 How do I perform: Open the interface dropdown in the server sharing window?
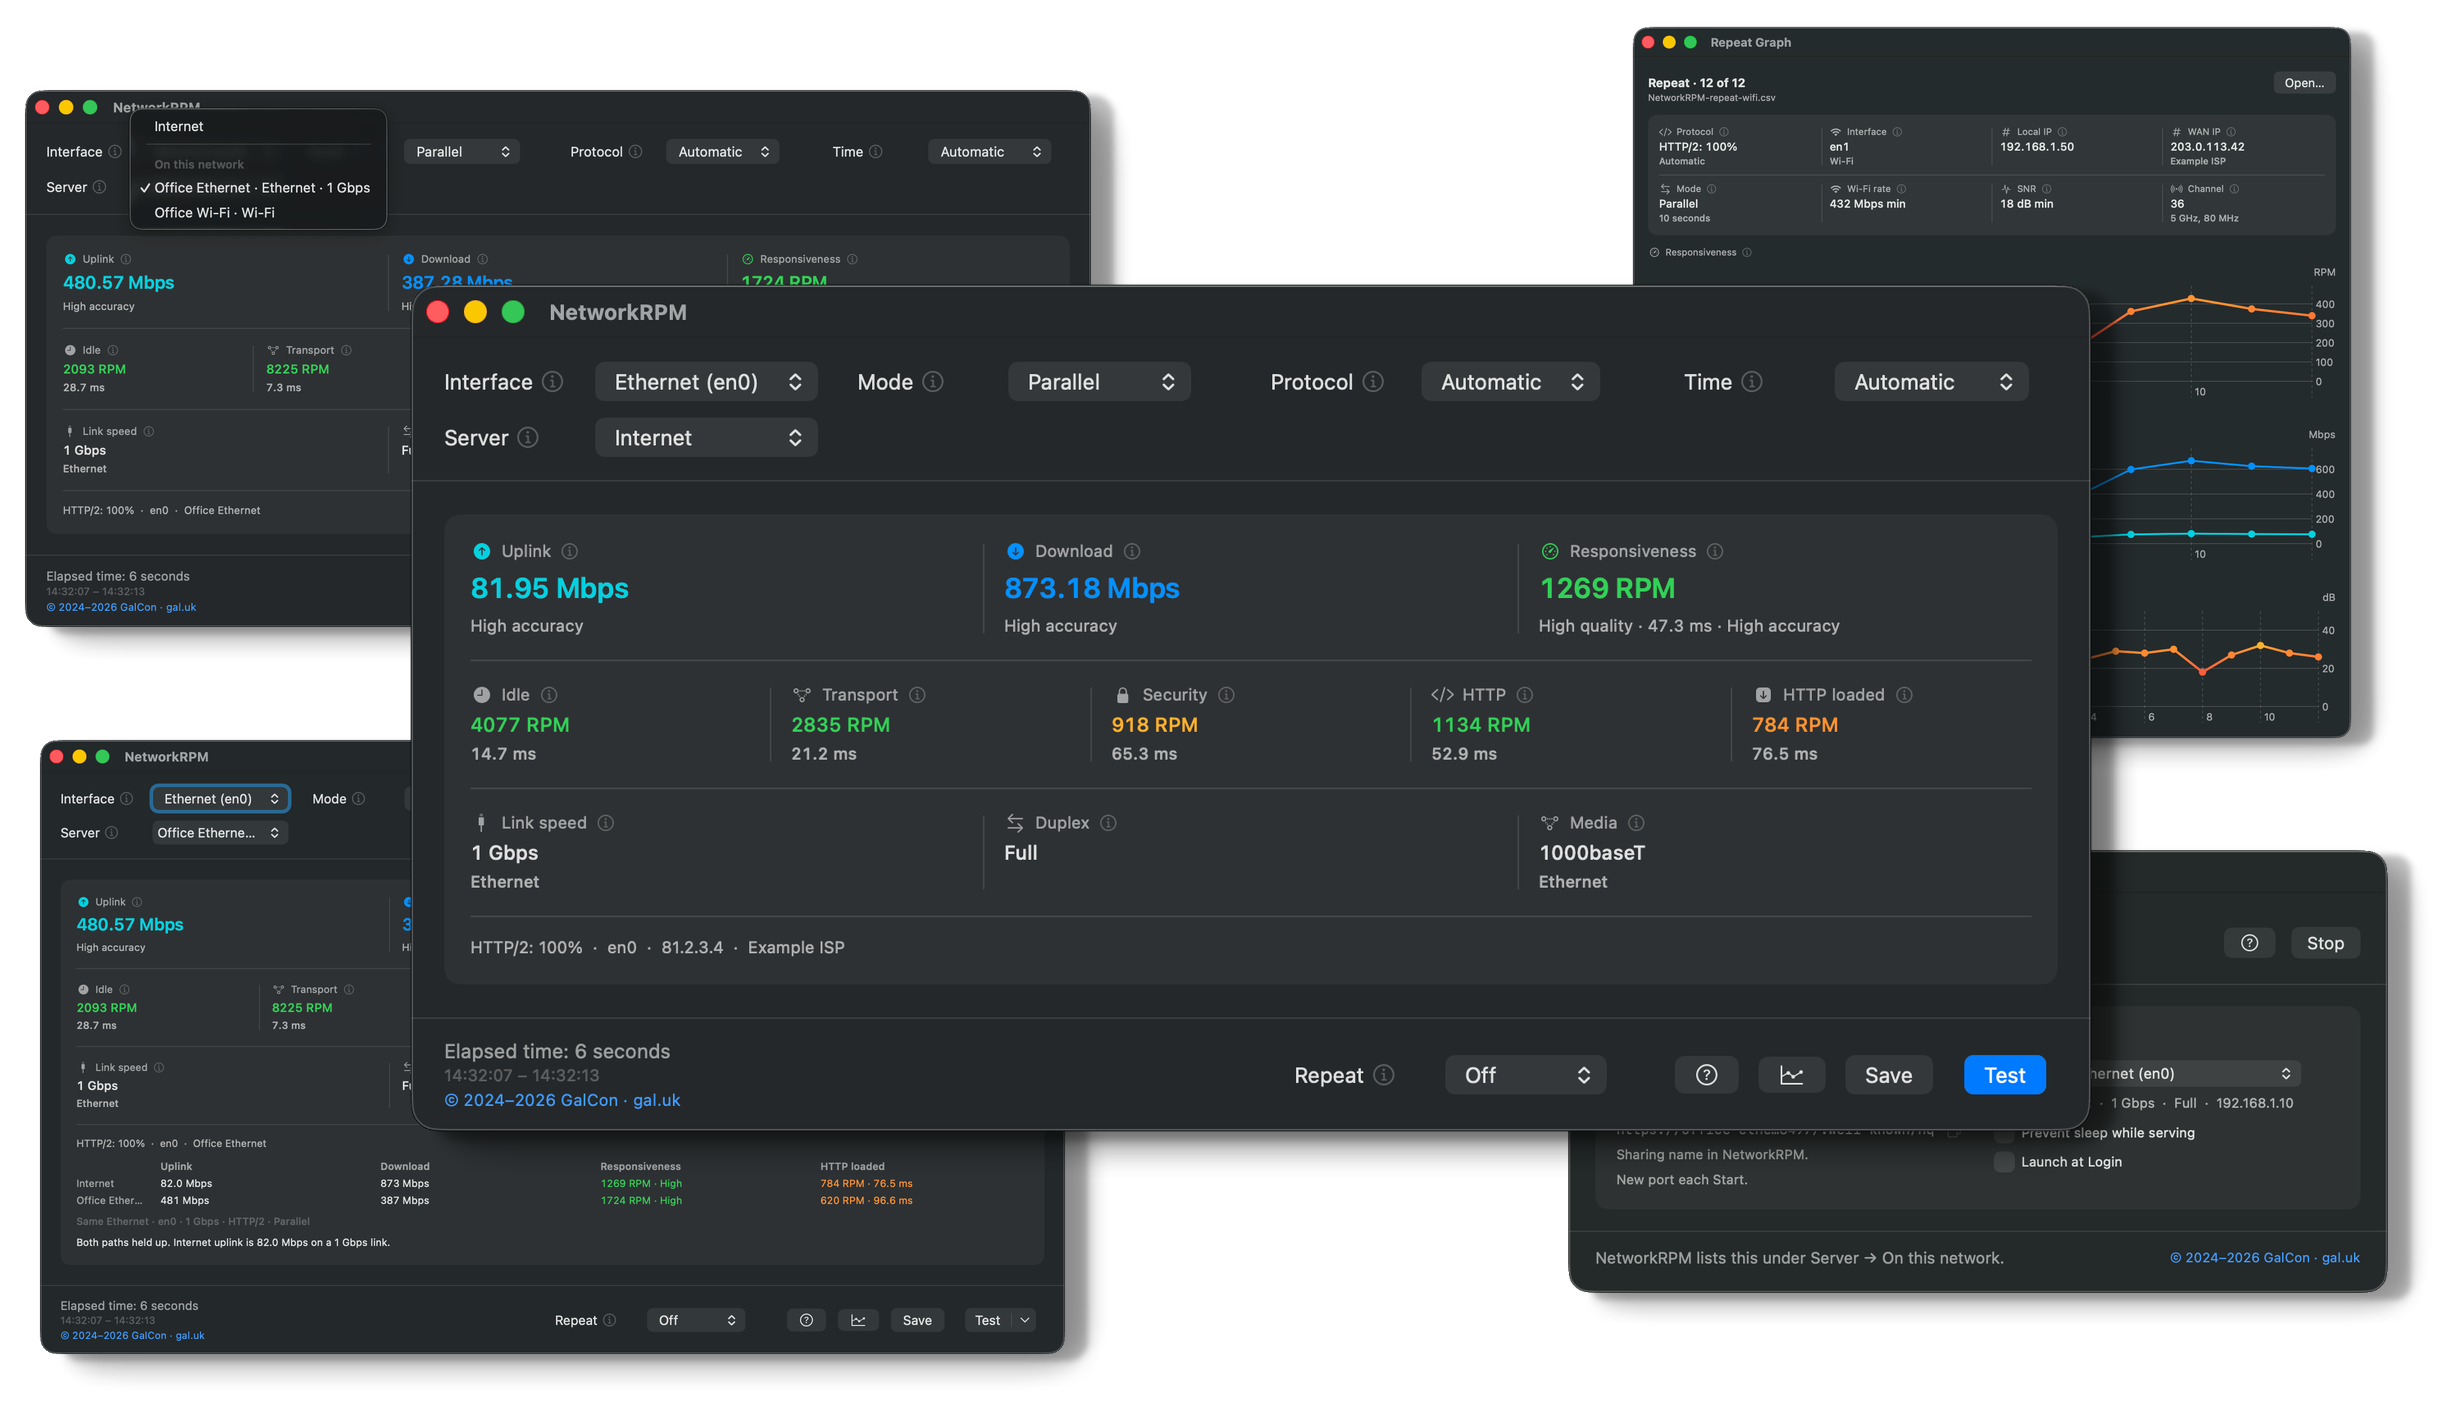tap(2194, 1074)
